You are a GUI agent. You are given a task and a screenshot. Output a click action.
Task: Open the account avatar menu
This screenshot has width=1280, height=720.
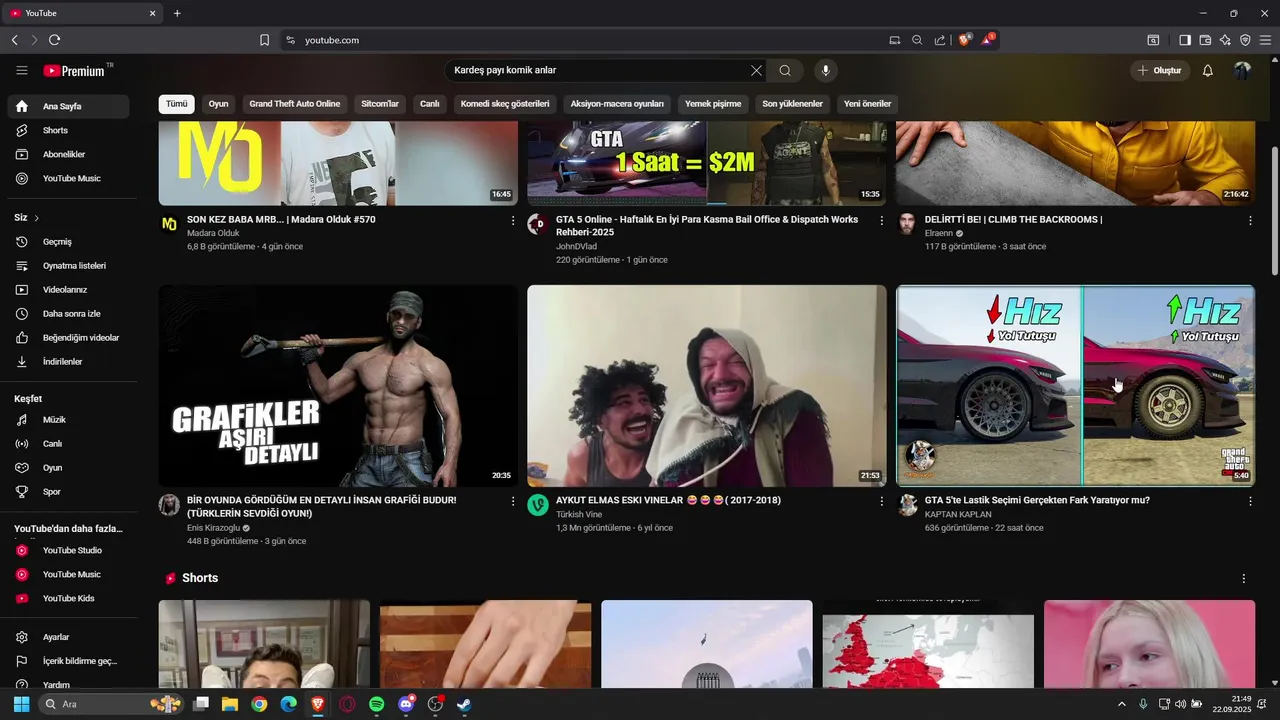(1242, 71)
